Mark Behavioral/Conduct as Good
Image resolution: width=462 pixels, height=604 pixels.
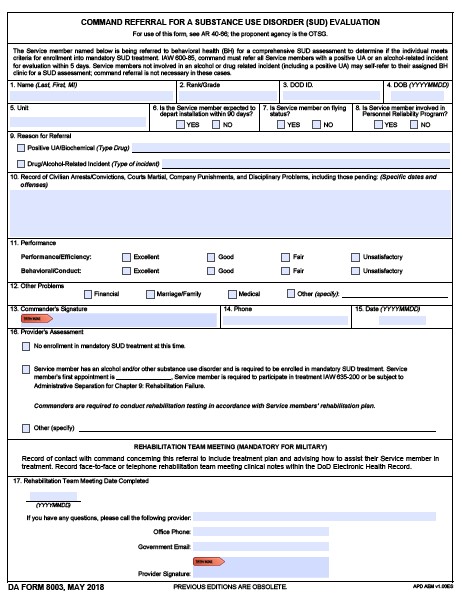click(211, 271)
